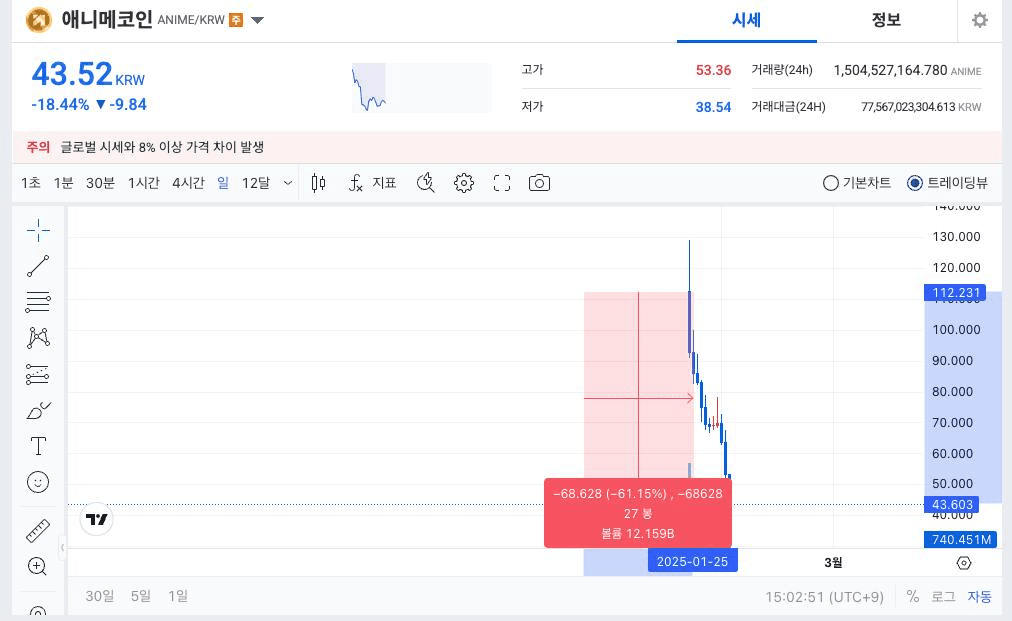Select the XABCD pattern tool
This screenshot has width=1012, height=621.
38,338
